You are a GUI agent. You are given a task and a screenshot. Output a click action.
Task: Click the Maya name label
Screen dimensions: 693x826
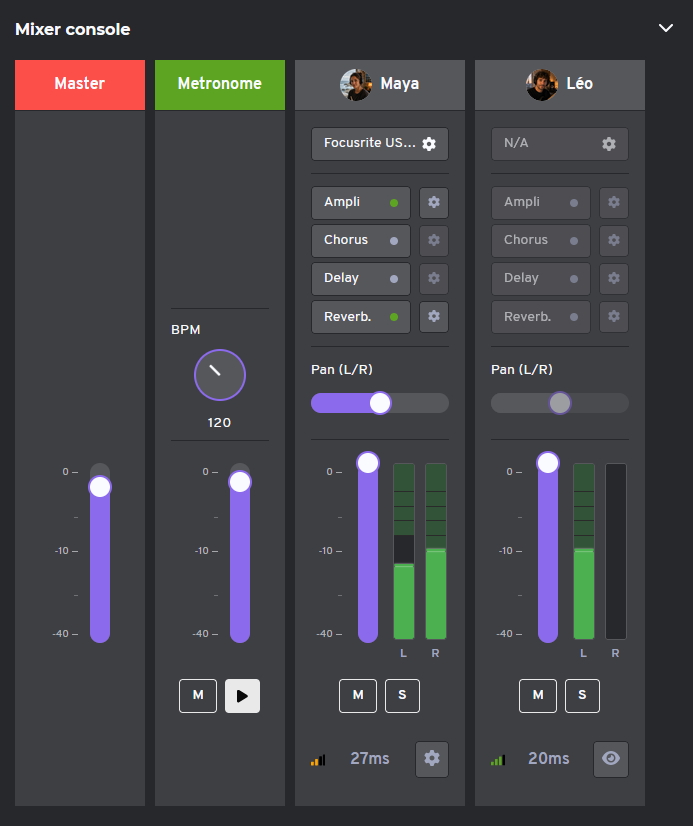pyautogui.click(x=400, y=84)
